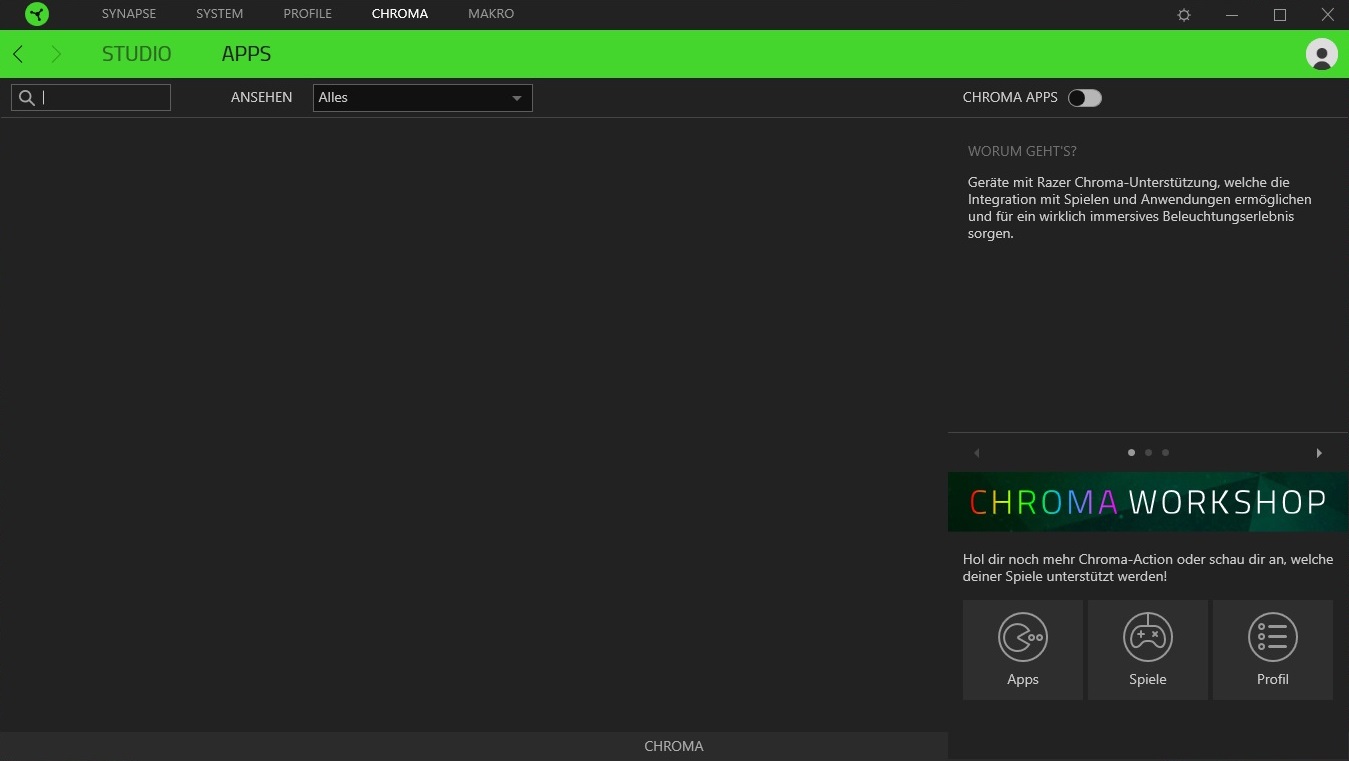Viewport: 1349px width, 761px height.
Task: Open the settings gear icon
Action: [x=1184, y=15]
